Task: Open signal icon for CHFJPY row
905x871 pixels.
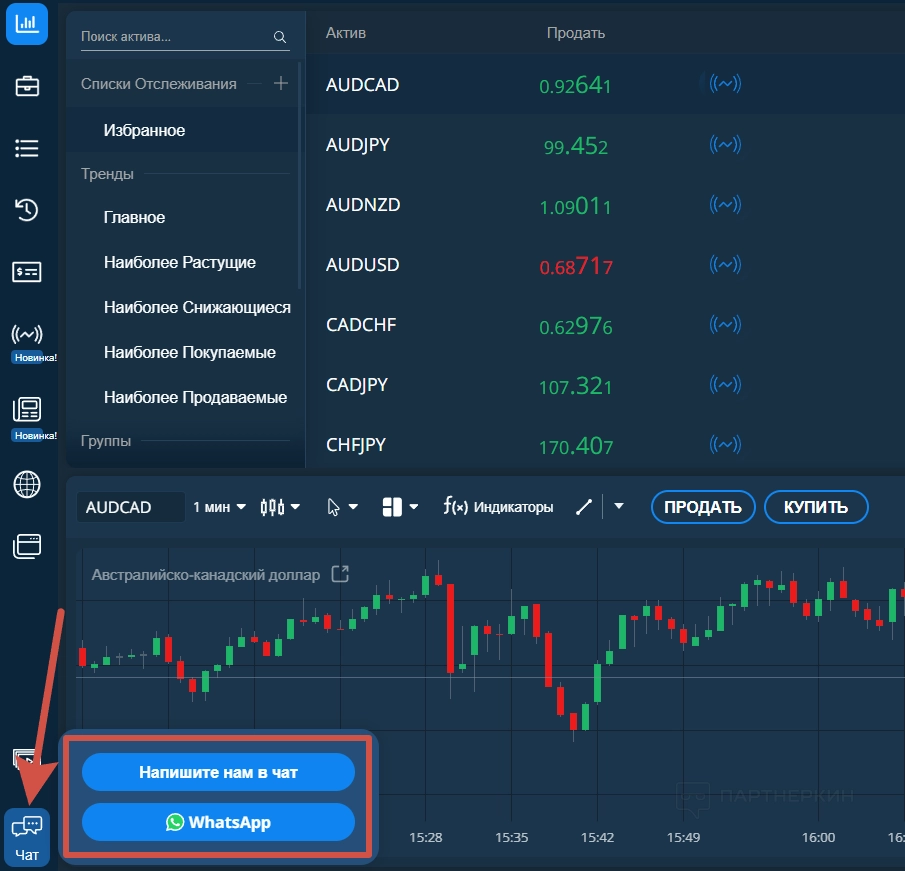Action: coord(725,444)
